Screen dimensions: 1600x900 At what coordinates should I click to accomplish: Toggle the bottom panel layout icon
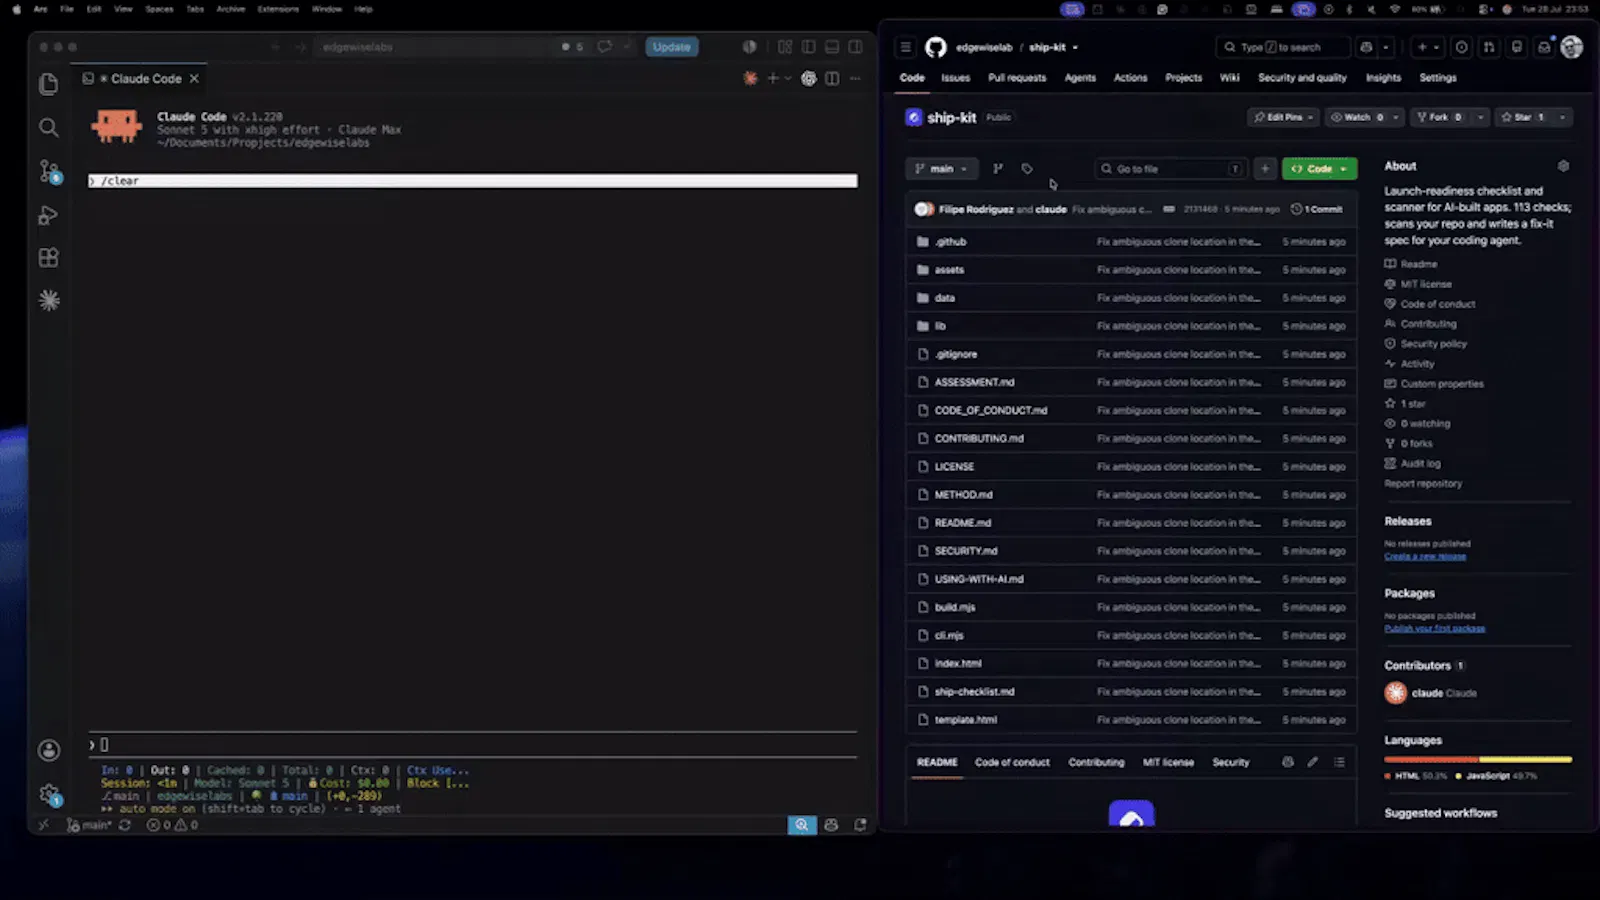tap(832, 47)
